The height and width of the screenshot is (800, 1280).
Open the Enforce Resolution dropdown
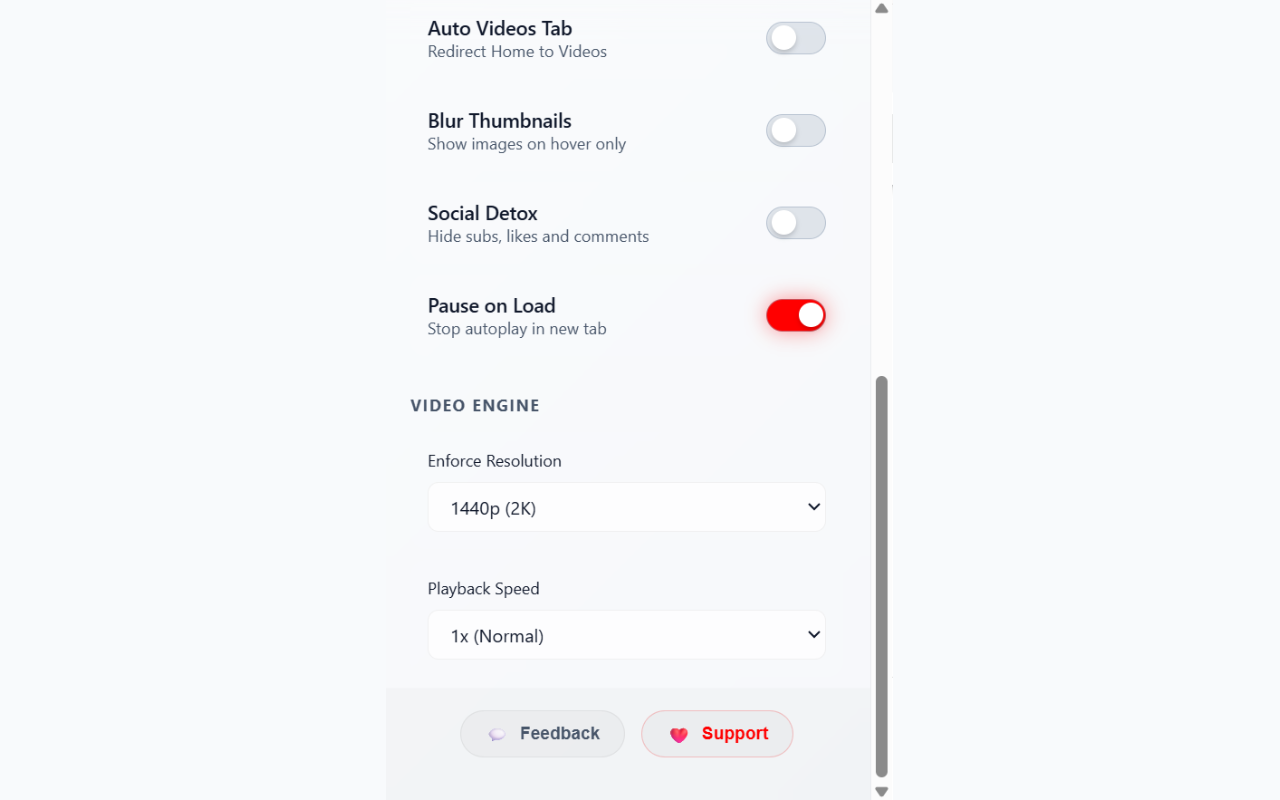[627, 507]
